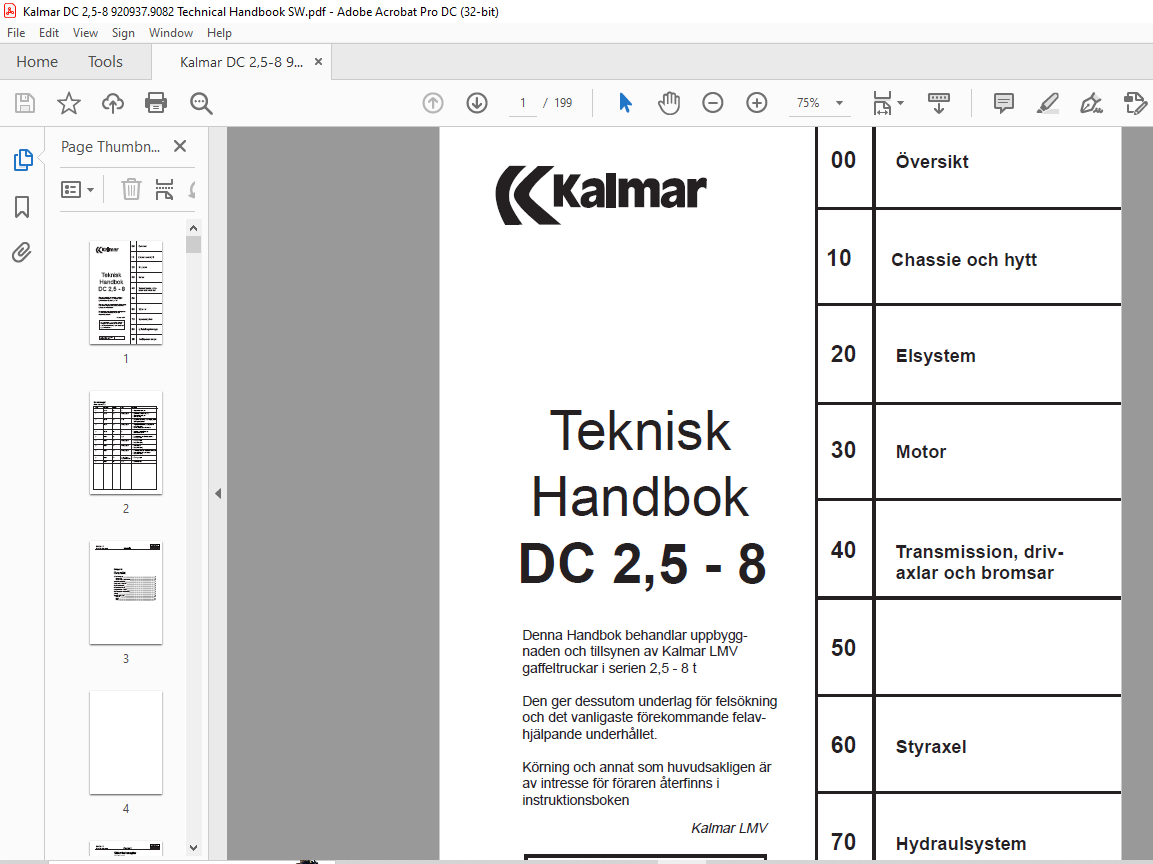The width and height of the screenshot is (1153, 864).
Task: Activate the Hand pan tool
Action: point(669,103)
